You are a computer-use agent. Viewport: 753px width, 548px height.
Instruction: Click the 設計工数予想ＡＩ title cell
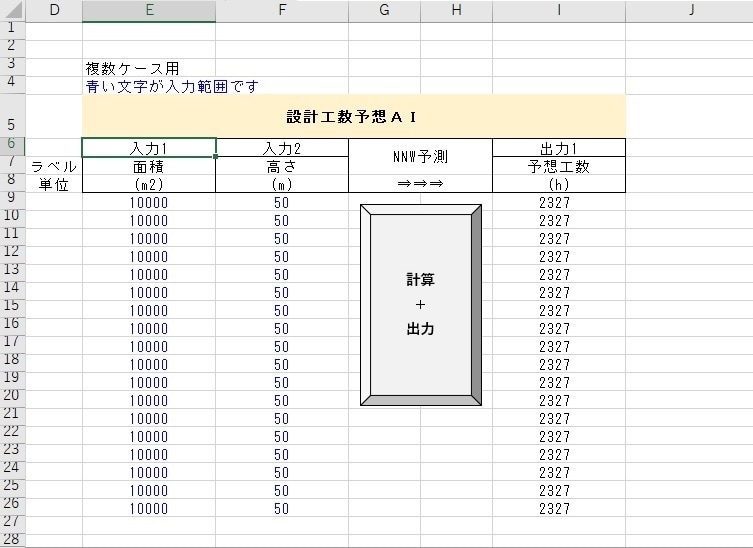[354, 116]
